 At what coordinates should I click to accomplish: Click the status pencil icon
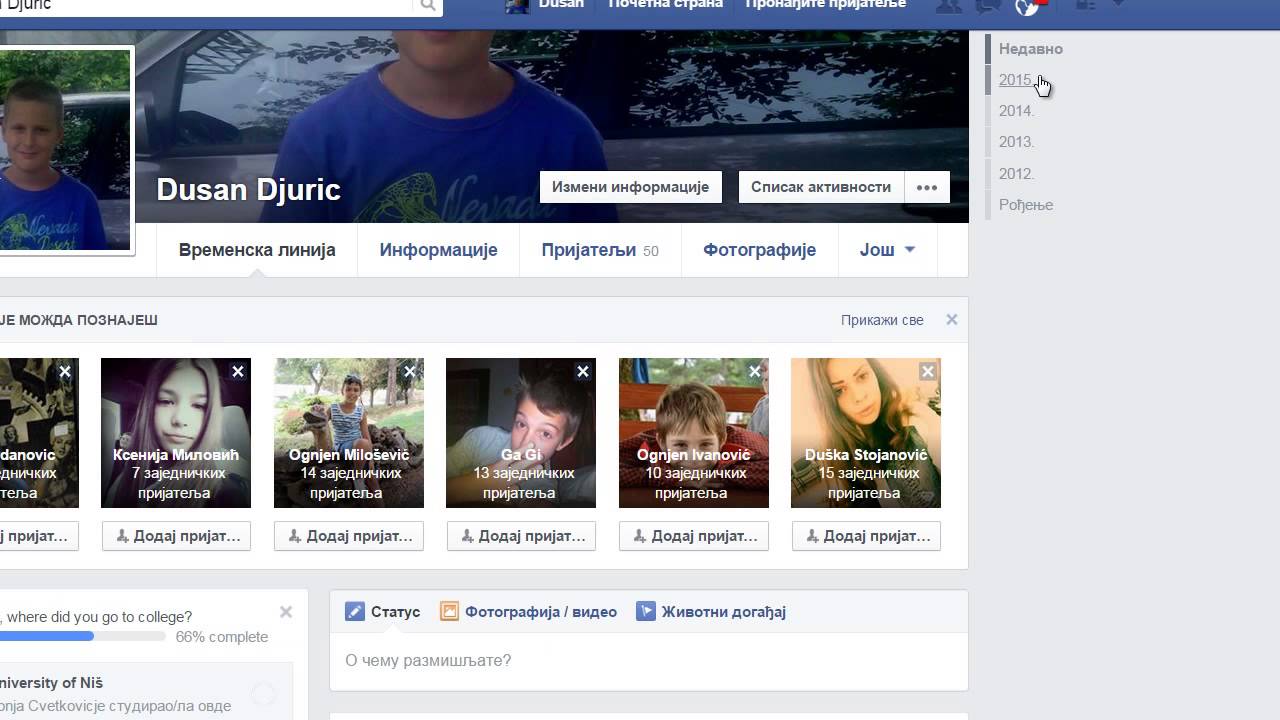(x=355, y=612)
